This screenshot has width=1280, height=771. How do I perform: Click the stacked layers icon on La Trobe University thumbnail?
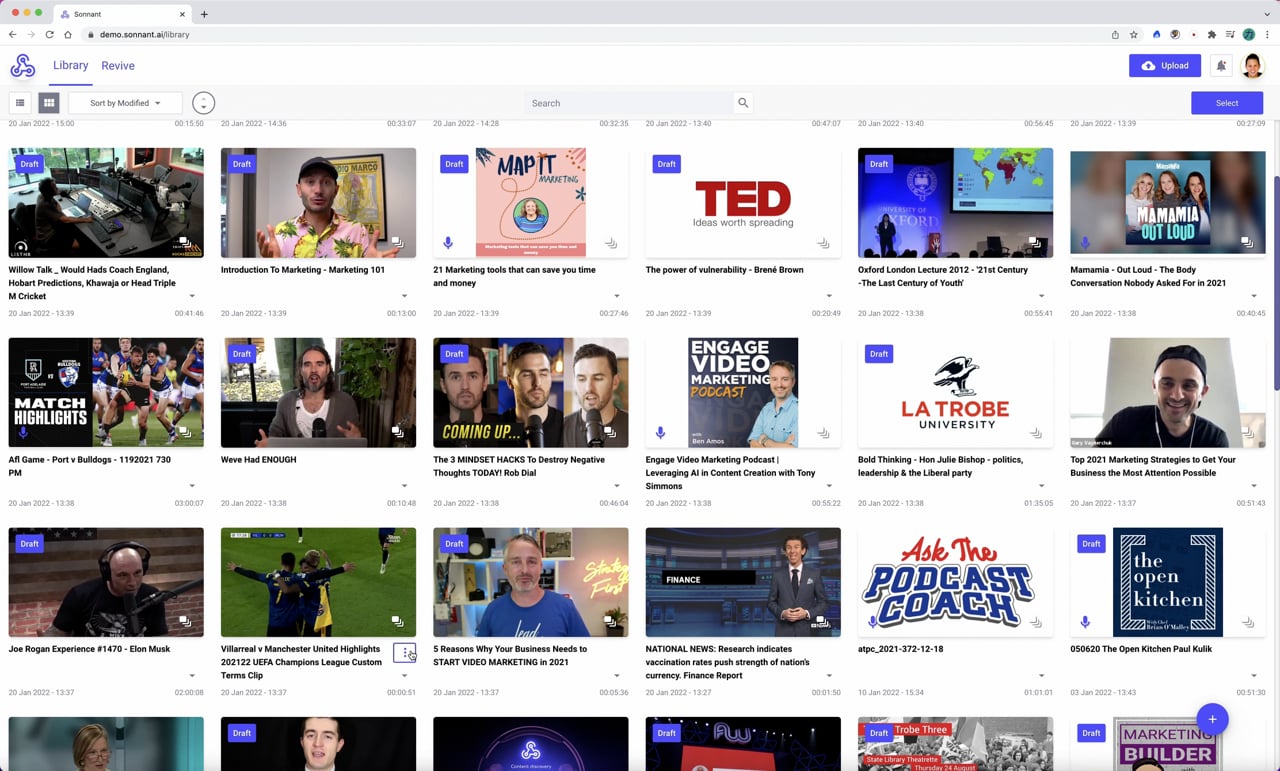(1035, 433)
